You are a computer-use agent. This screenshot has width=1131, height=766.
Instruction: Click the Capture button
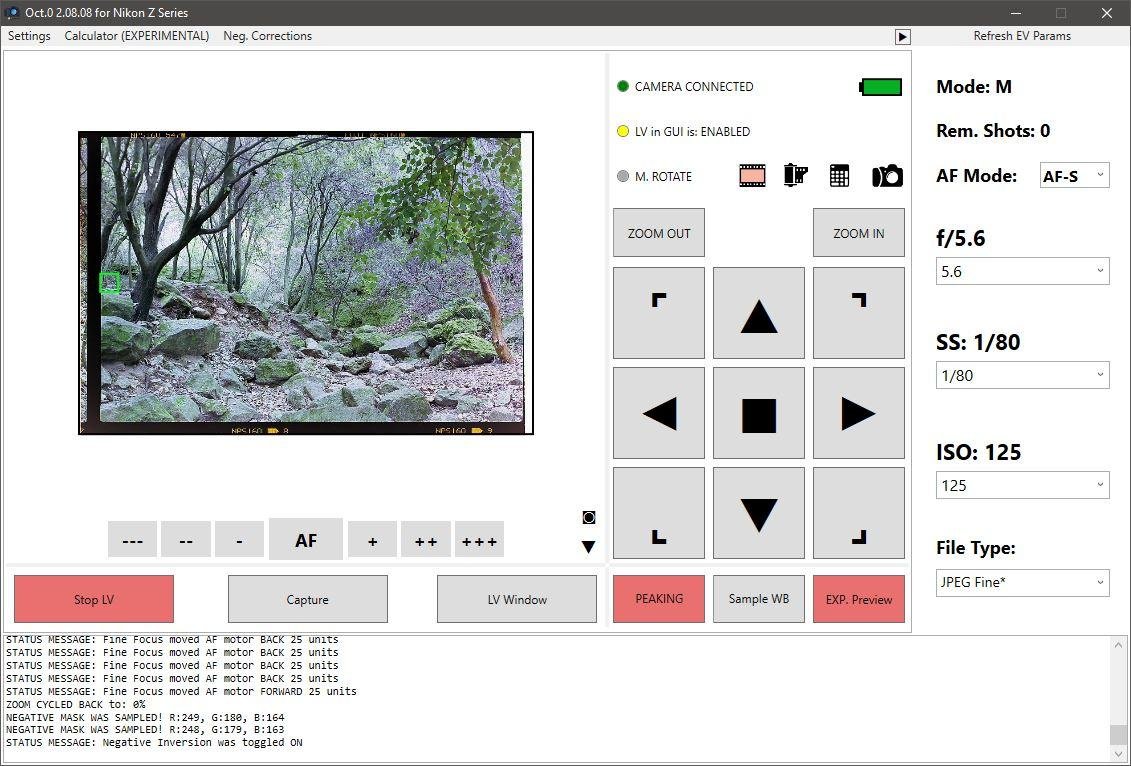pyautogui.click(x=308, y=599)
